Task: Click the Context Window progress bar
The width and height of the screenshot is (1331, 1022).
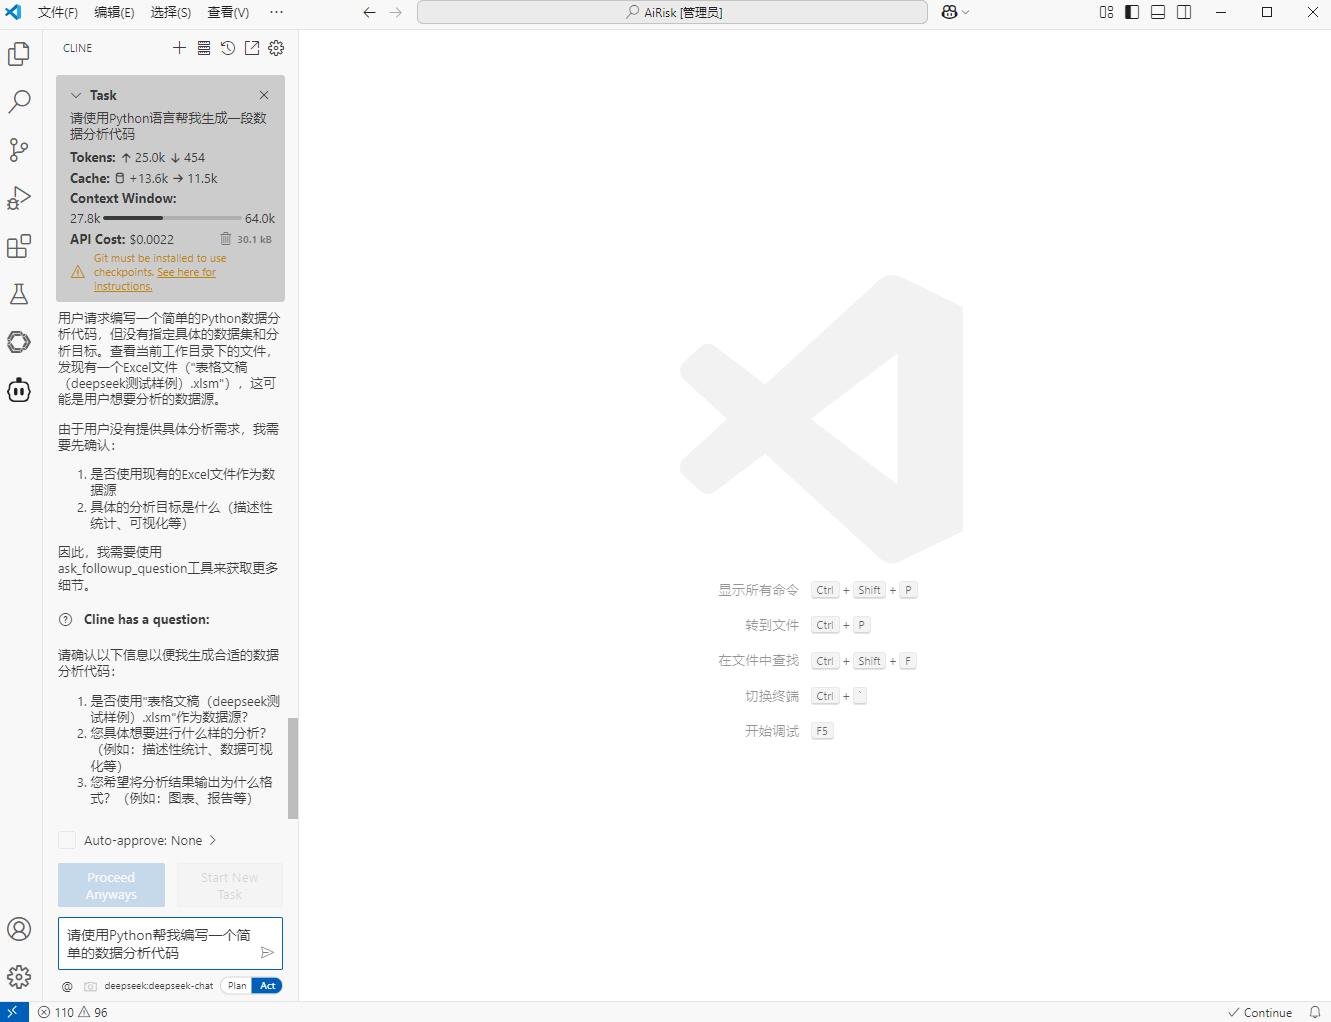Action: (x=172, y=218)
